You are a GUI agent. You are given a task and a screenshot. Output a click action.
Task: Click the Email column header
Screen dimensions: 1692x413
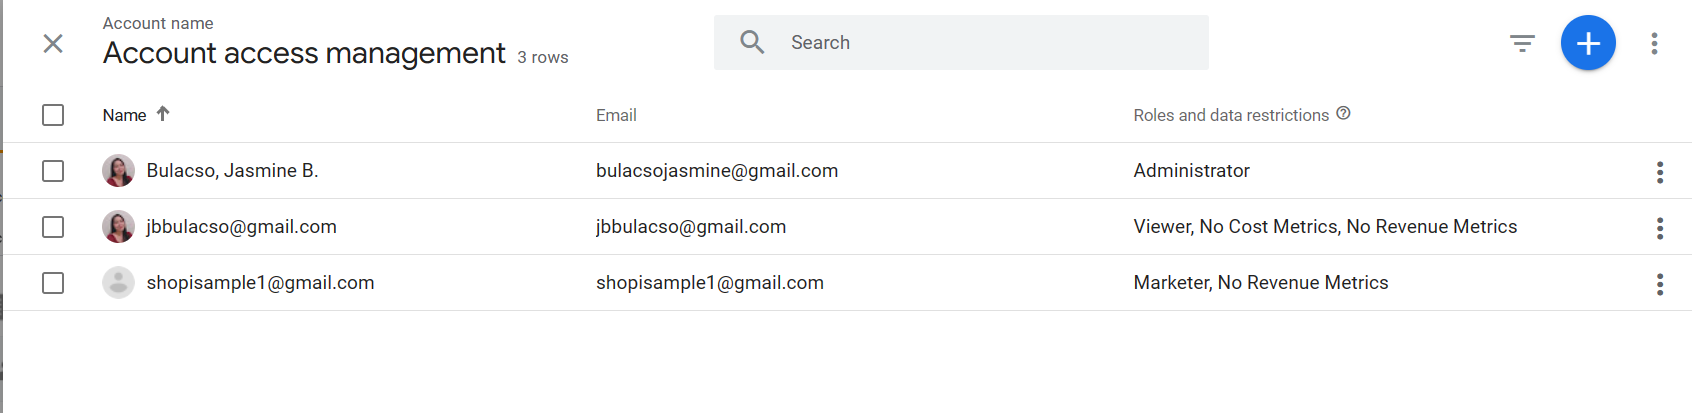616,115
